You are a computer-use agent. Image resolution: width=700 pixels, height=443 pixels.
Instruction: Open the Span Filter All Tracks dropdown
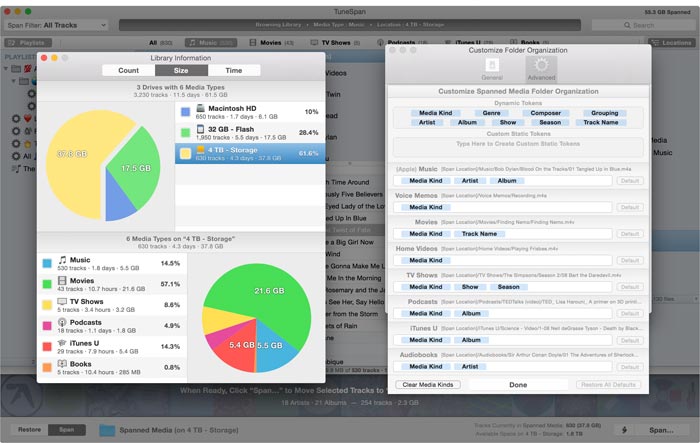pos(56,25)
